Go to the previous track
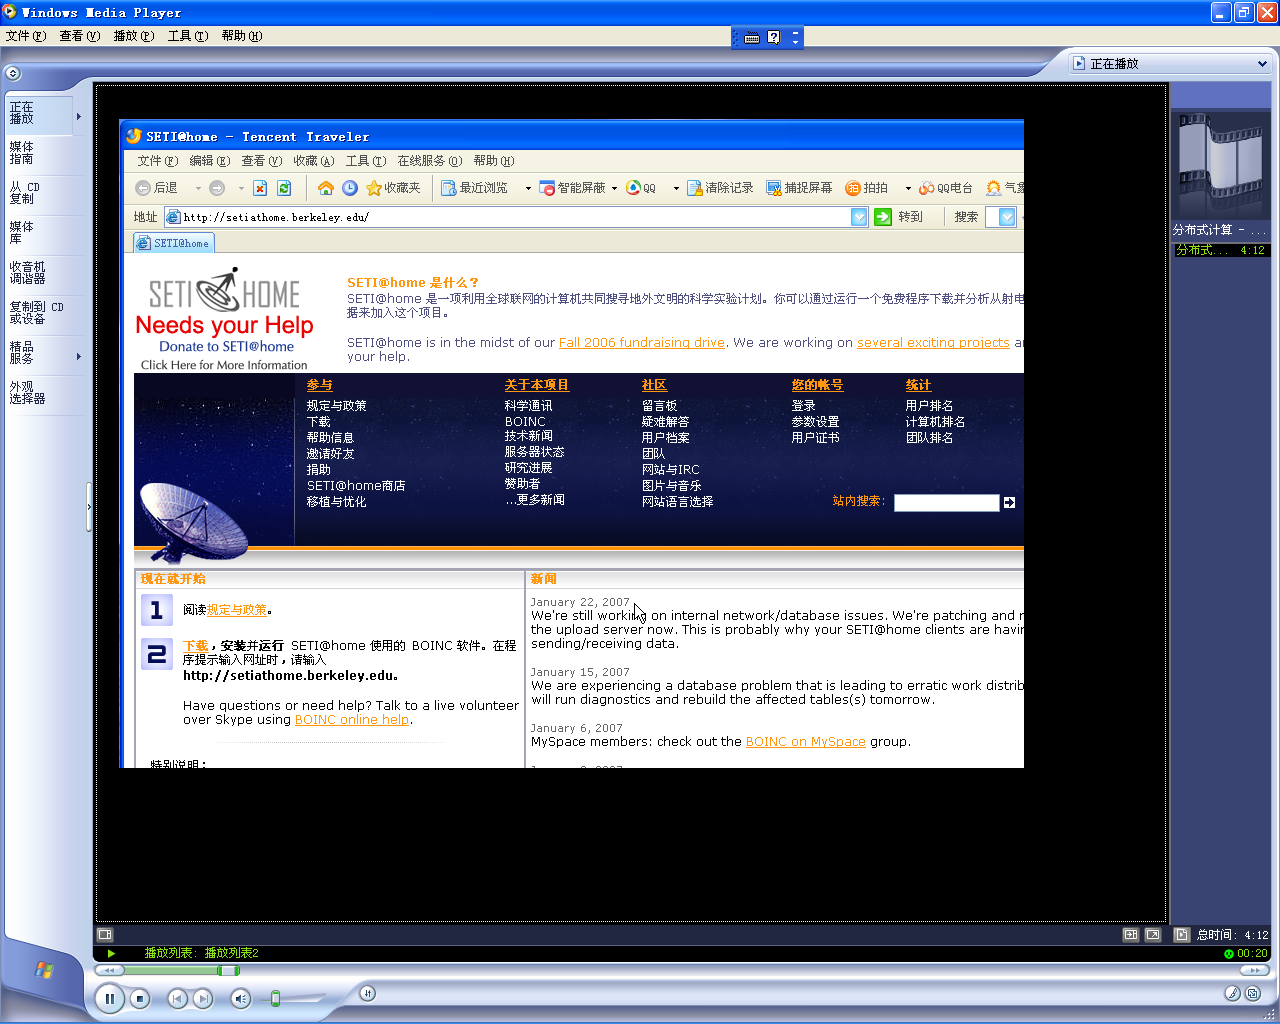Viewport: 1280px width, 1024px height. [x=177, y=998]
